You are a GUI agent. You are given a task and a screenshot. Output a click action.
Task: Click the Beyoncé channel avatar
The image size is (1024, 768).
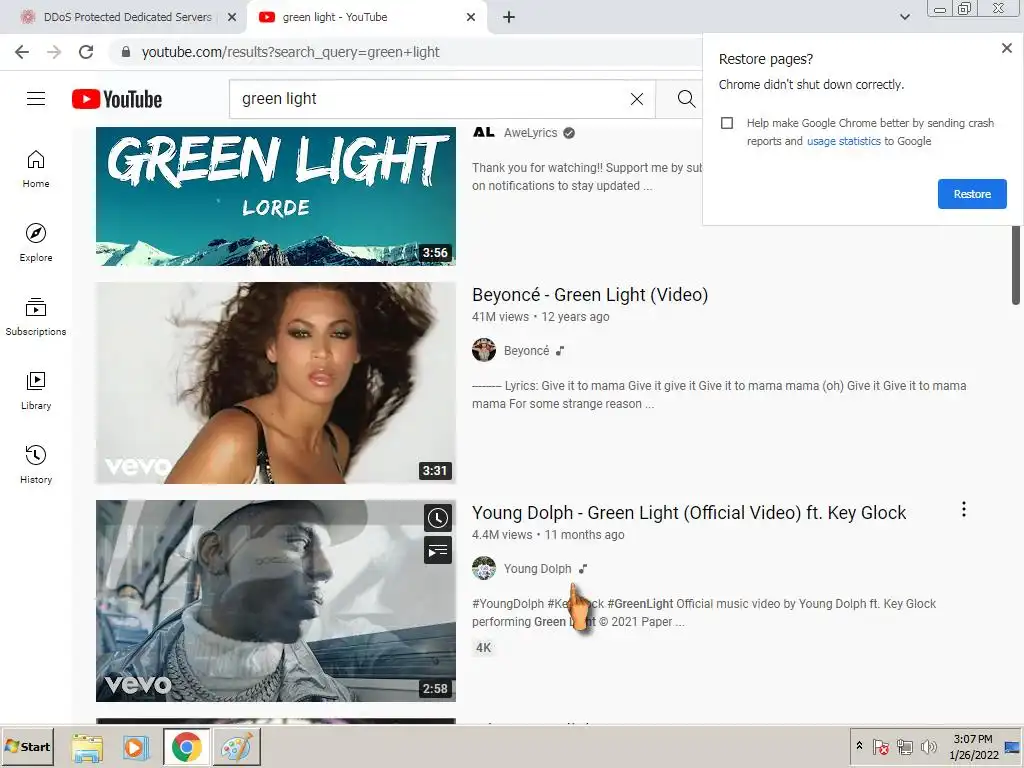pyautogui.click(x=484, y=350)
